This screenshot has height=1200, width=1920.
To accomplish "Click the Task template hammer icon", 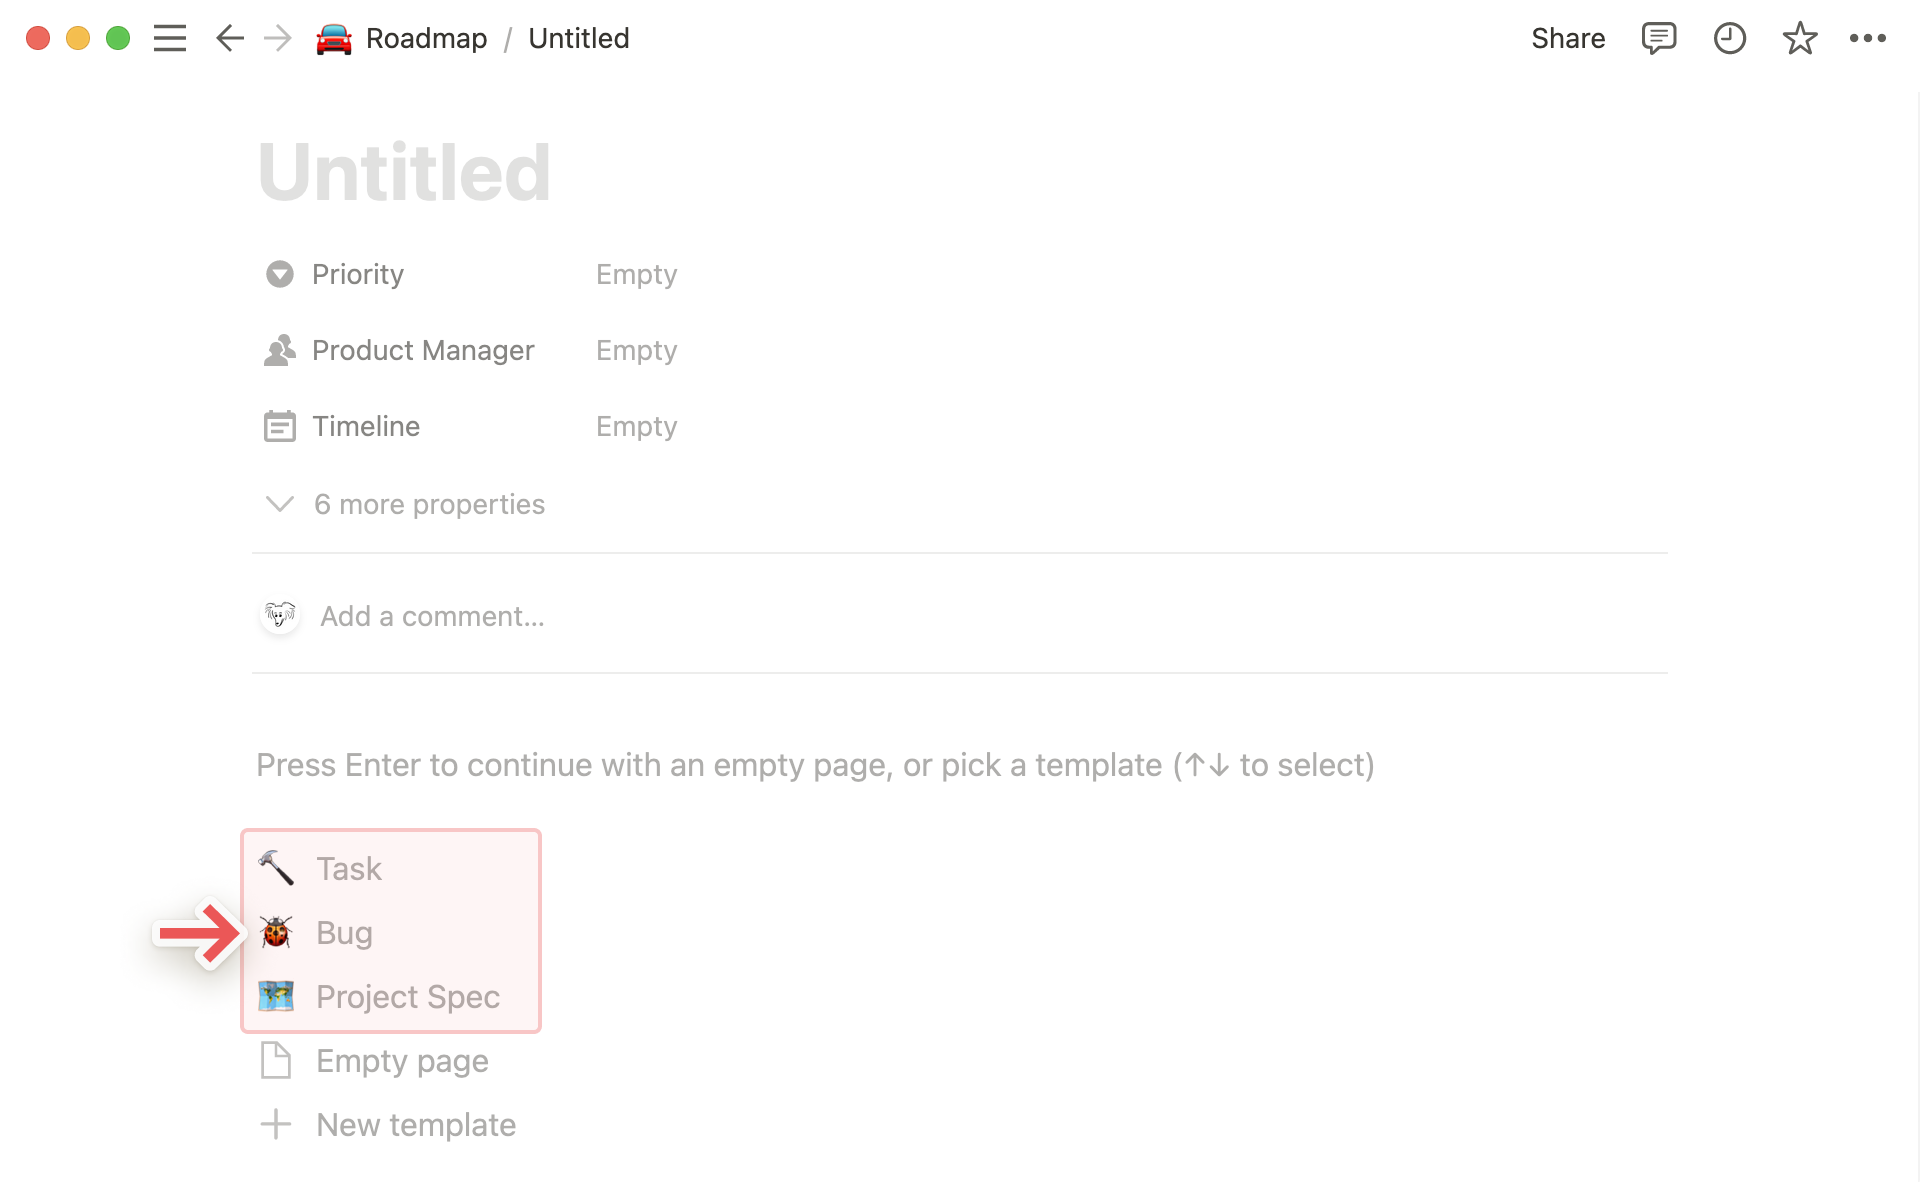I will [275, 867].
